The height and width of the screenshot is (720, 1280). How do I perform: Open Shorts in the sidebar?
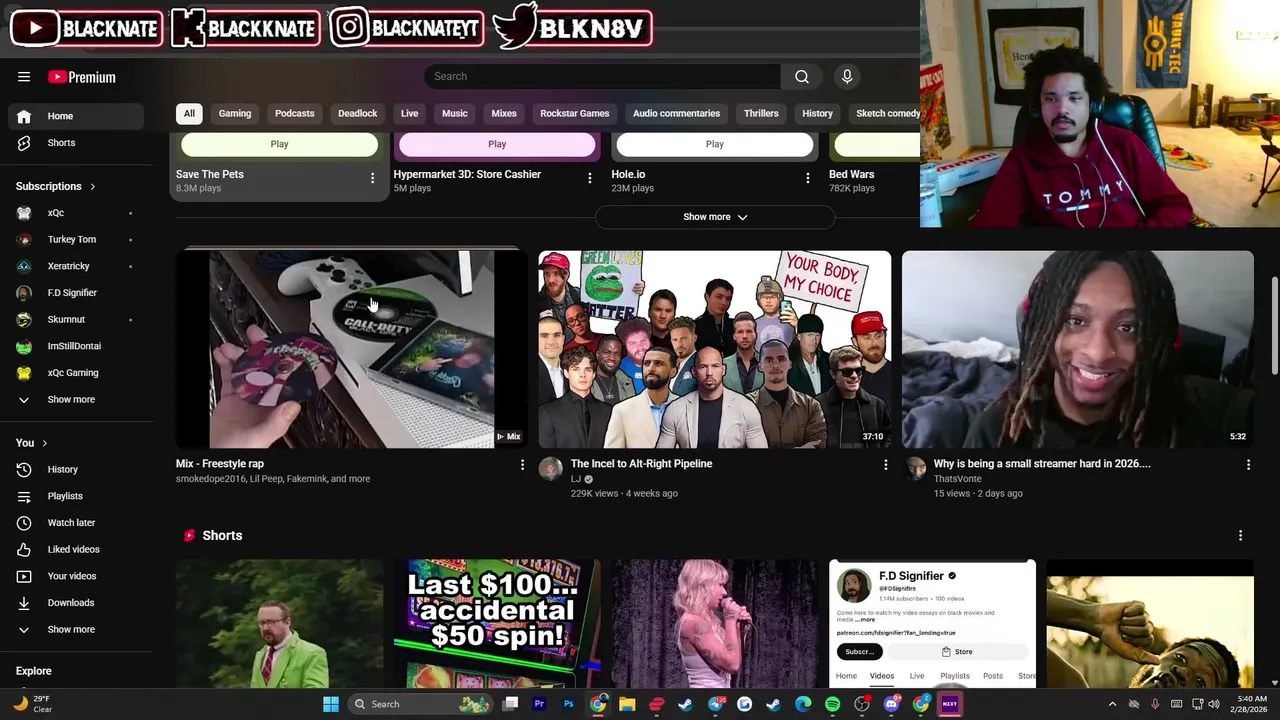[76, 143]
